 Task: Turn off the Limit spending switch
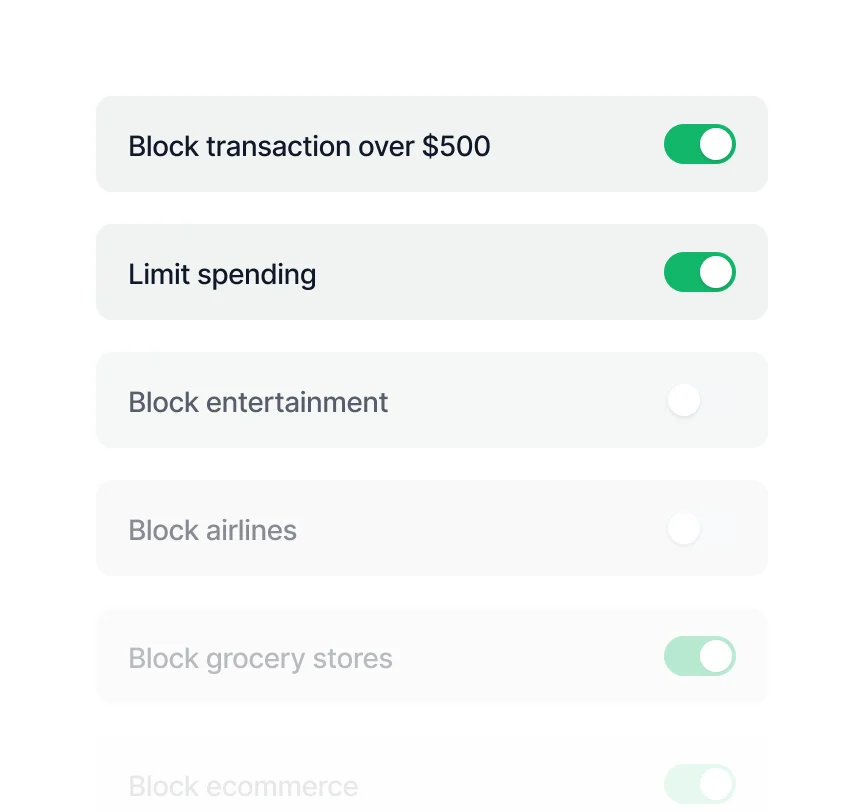pos(699,272)
